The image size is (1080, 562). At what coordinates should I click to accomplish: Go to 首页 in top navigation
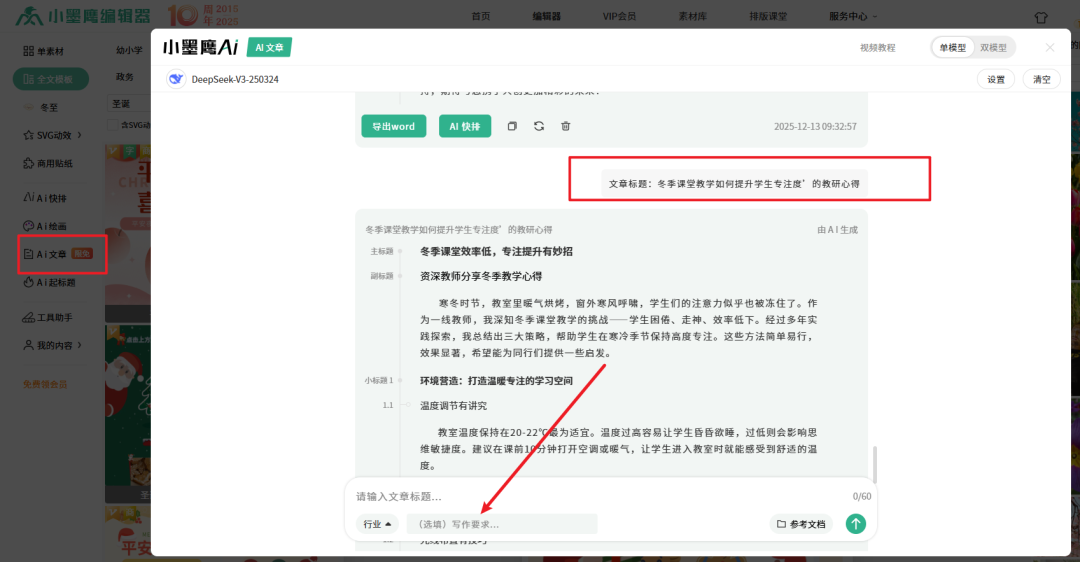[x=481, y=16]
